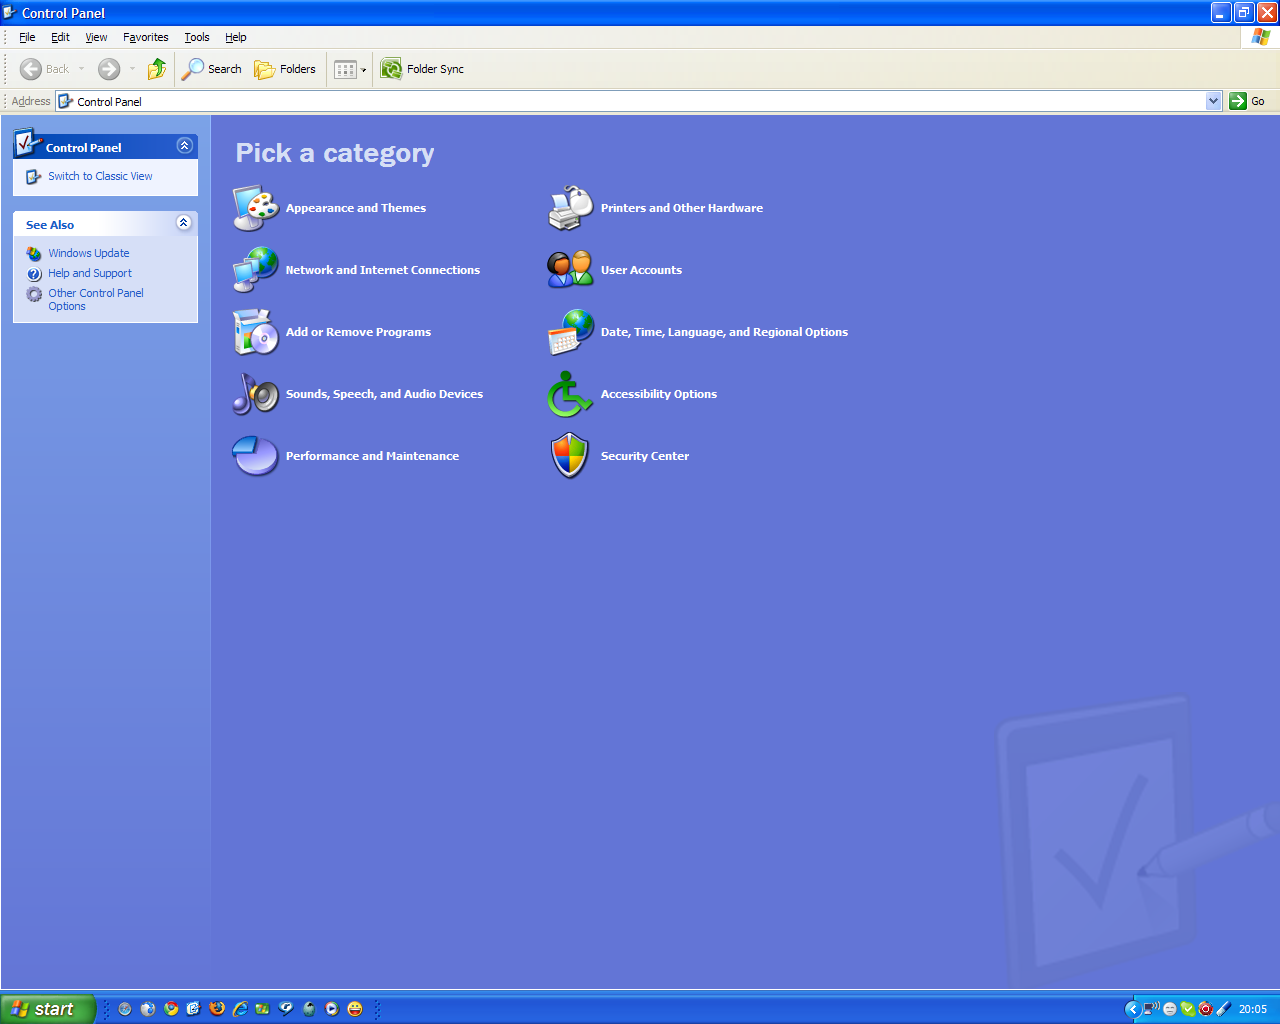This screenshot has width=1280, height=1024.
Task: Open the Printers and Other Hardware icon
Action: 571,208
